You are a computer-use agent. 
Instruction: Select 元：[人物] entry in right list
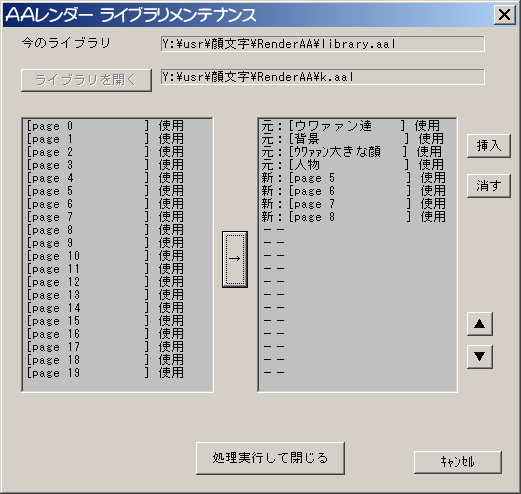tap(353, 165)
